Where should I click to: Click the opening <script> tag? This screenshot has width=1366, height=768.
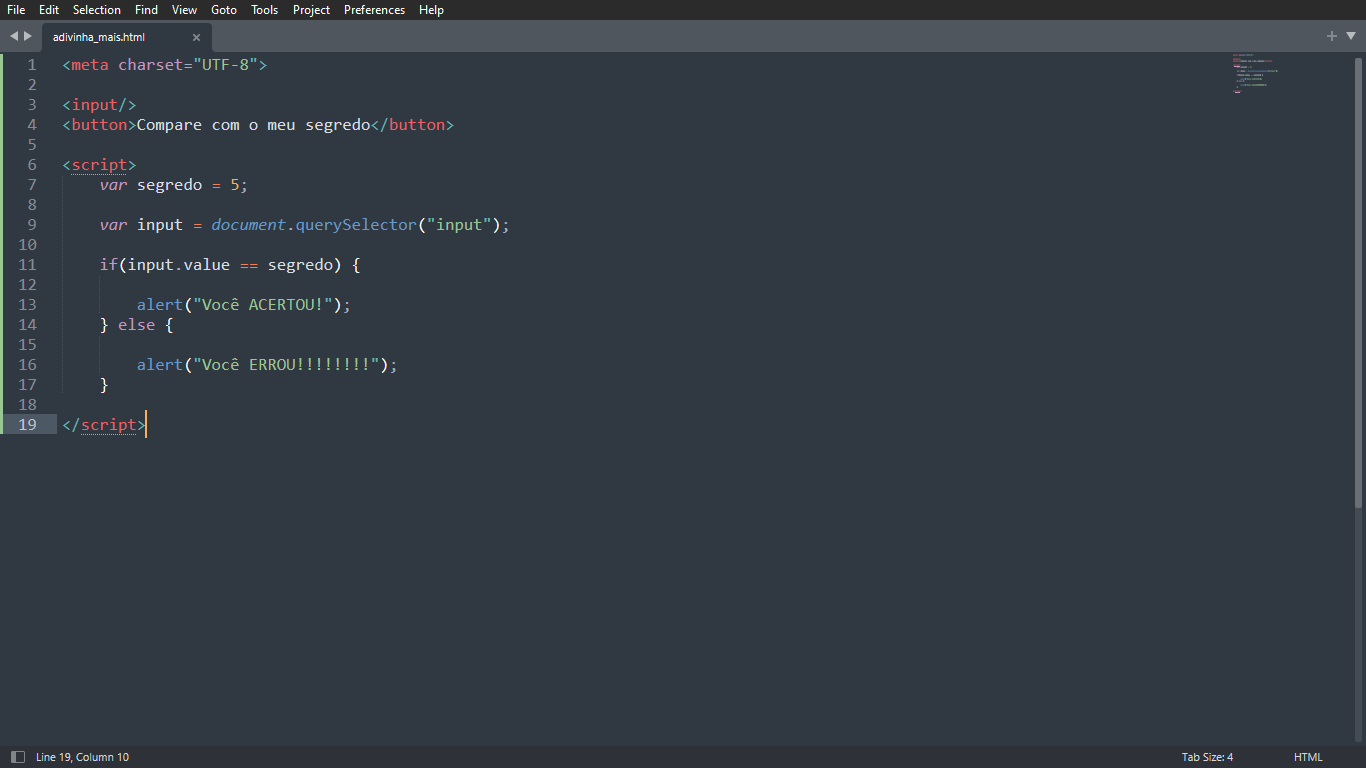coord(99,165)
